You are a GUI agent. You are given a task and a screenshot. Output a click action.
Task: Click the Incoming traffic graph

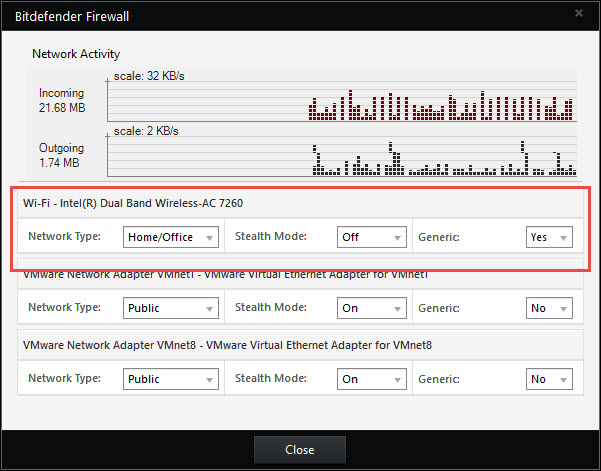click(x=342, y=101)
